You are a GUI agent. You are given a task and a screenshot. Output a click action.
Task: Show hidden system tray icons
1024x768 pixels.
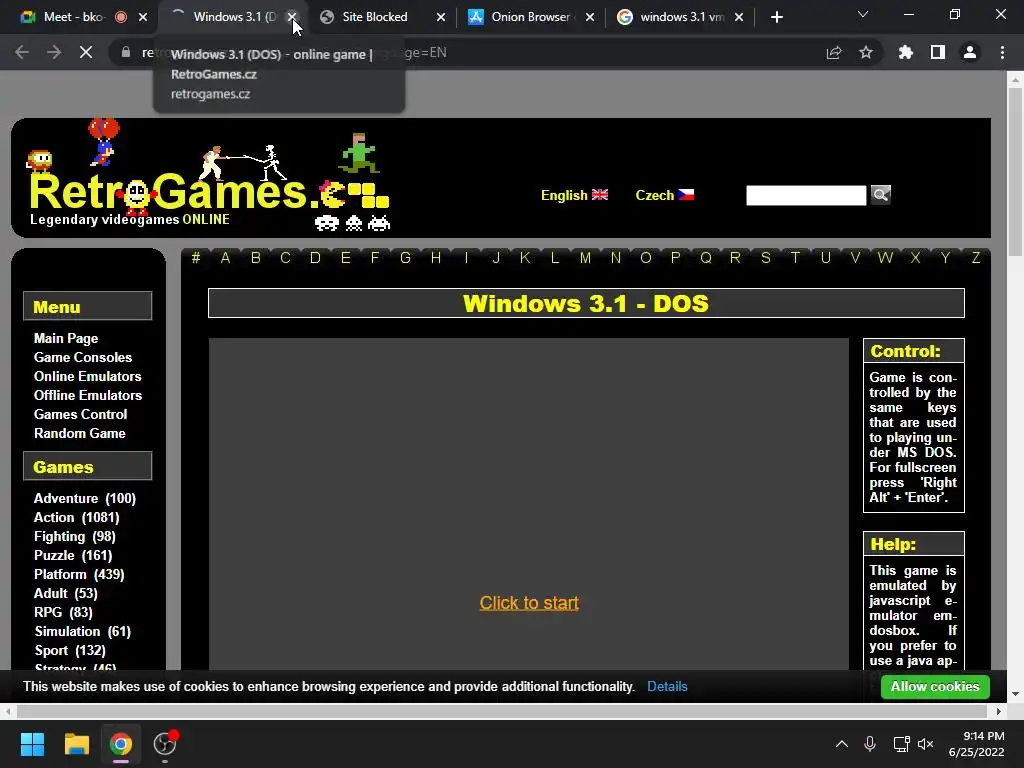[842, 744]
